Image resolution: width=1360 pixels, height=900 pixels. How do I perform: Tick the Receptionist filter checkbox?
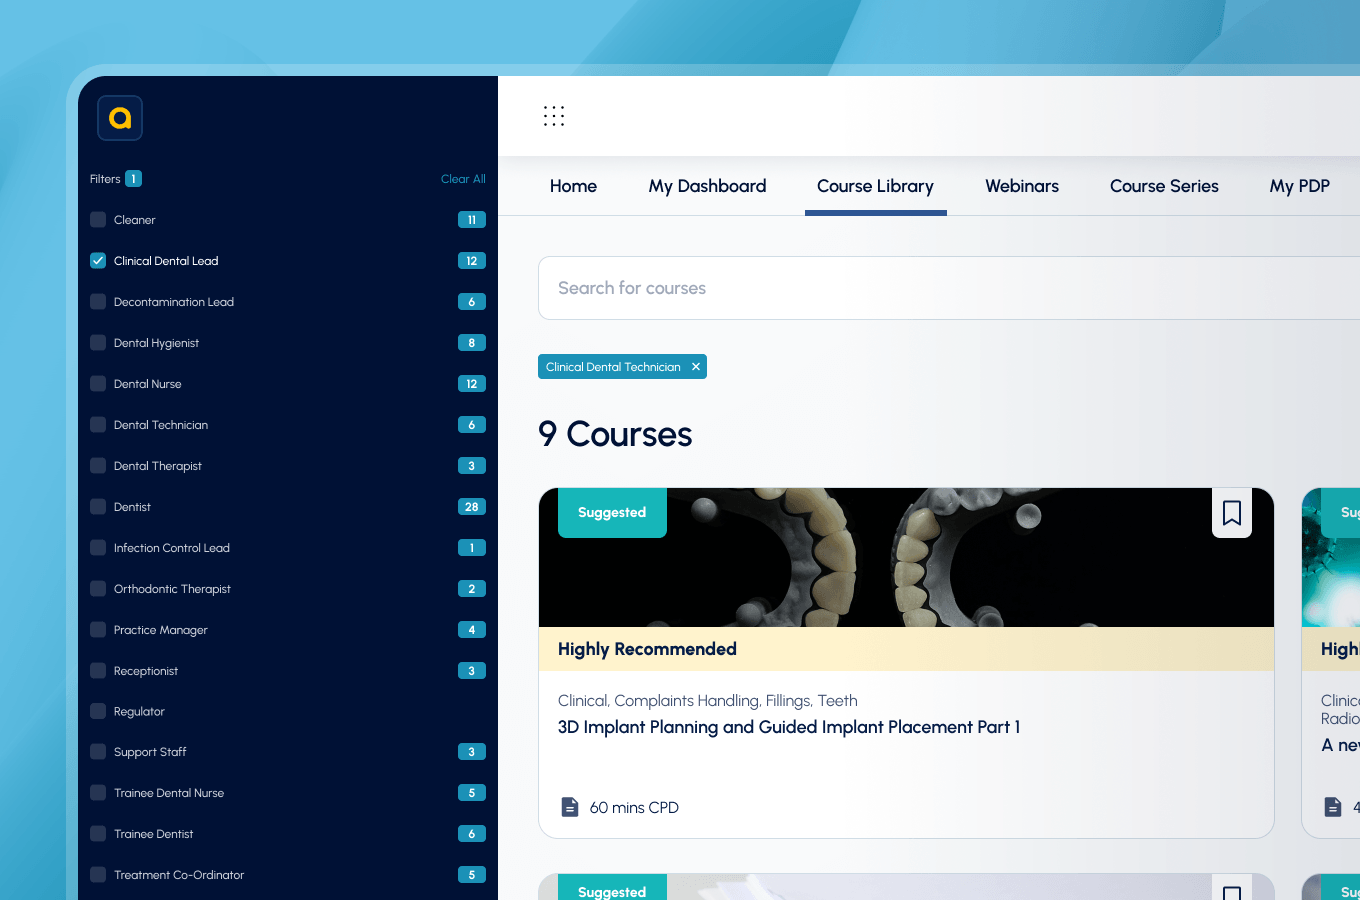coord(98,671)
